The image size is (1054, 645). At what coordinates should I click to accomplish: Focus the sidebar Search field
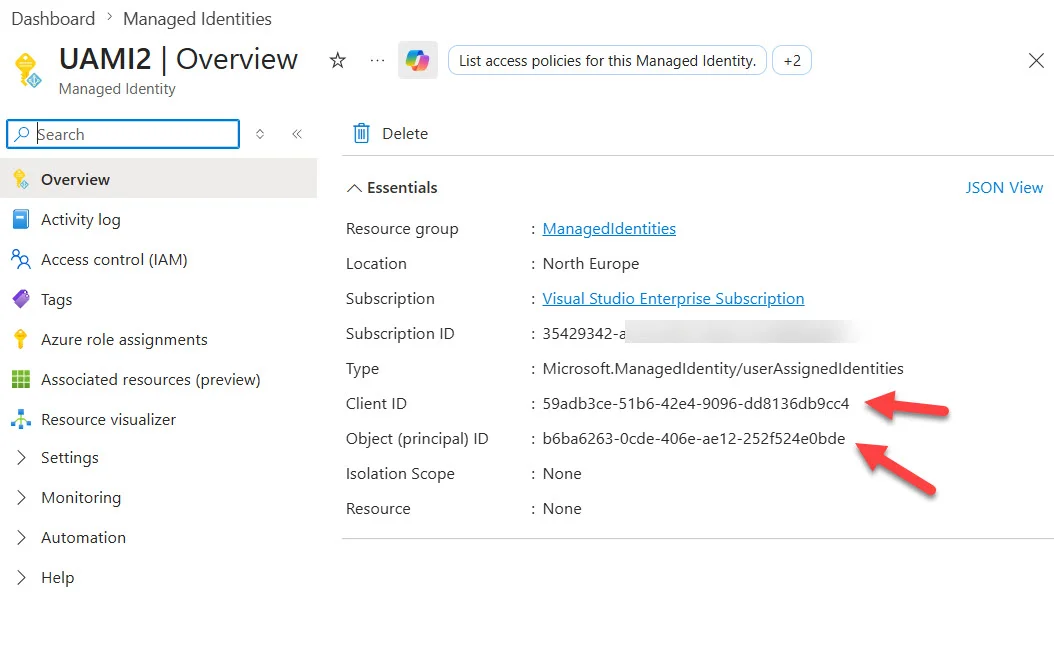point(123,134)
